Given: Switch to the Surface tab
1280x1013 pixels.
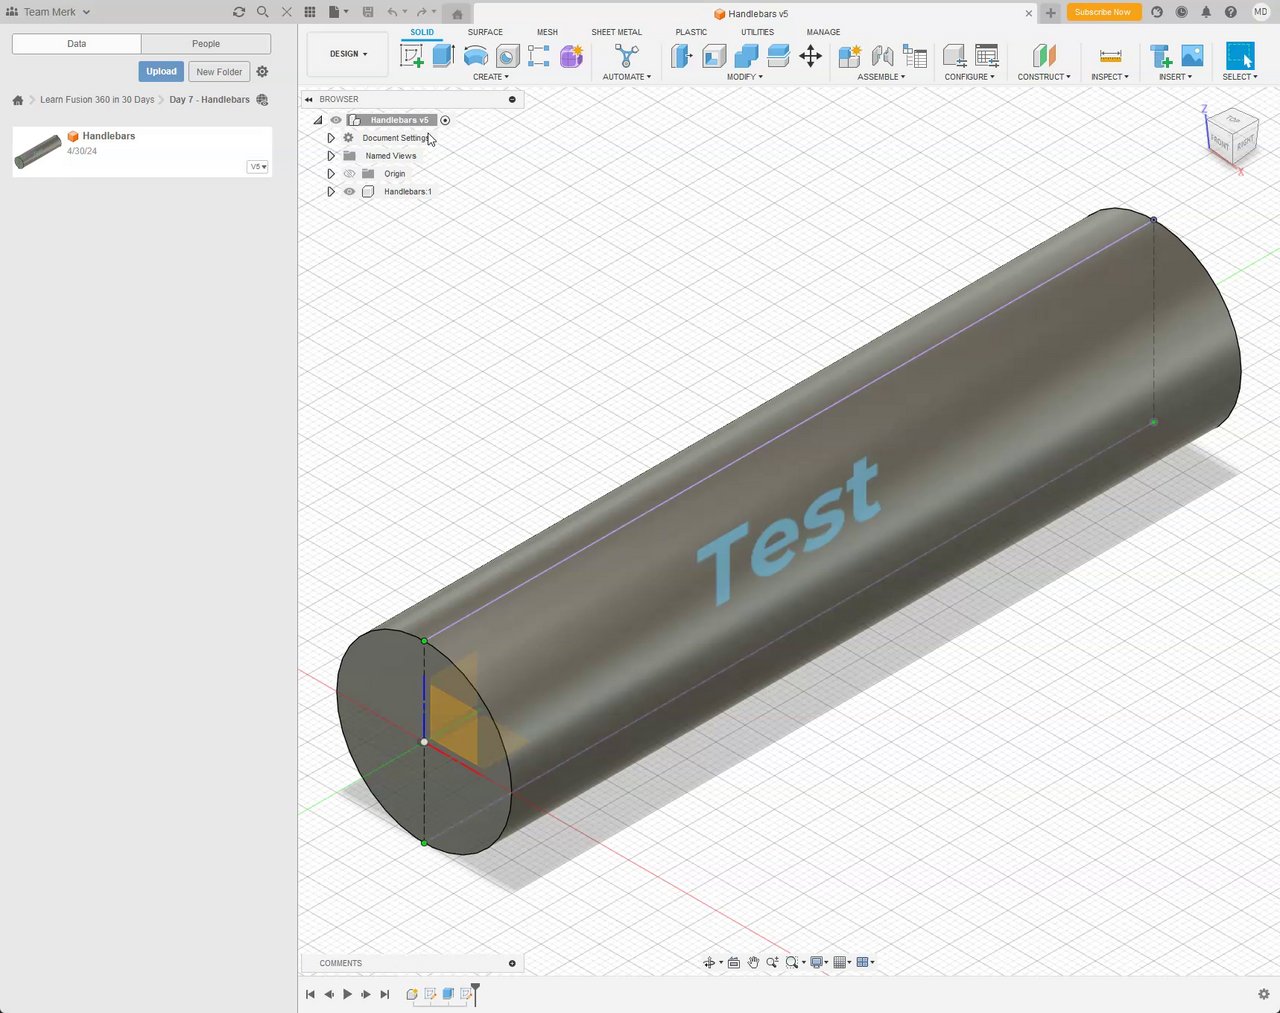Looking at the screenshot, I should [x=485, y=32].
